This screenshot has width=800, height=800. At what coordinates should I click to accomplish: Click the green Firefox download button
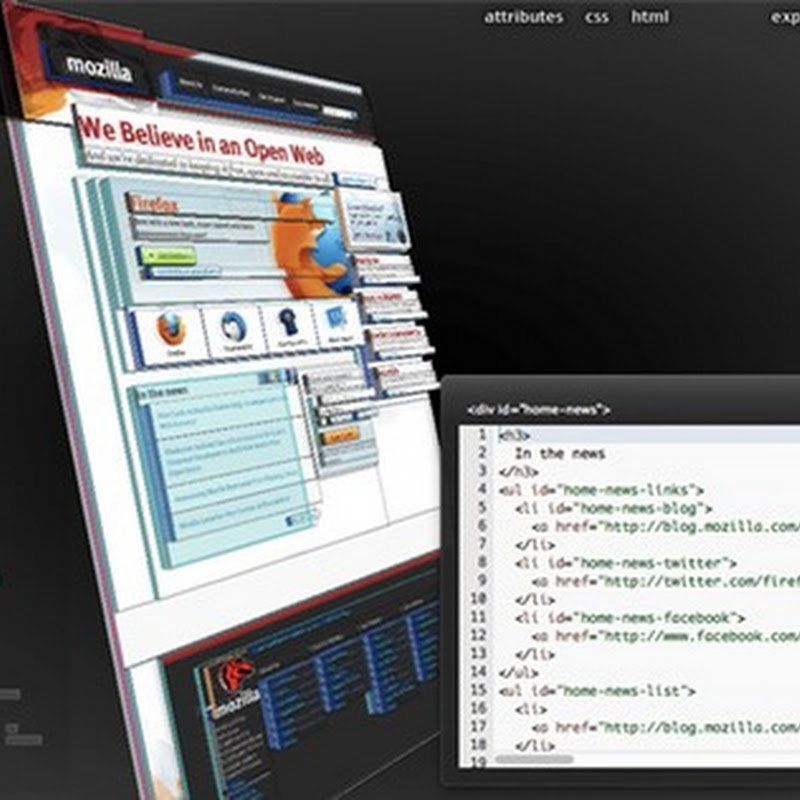169,255
